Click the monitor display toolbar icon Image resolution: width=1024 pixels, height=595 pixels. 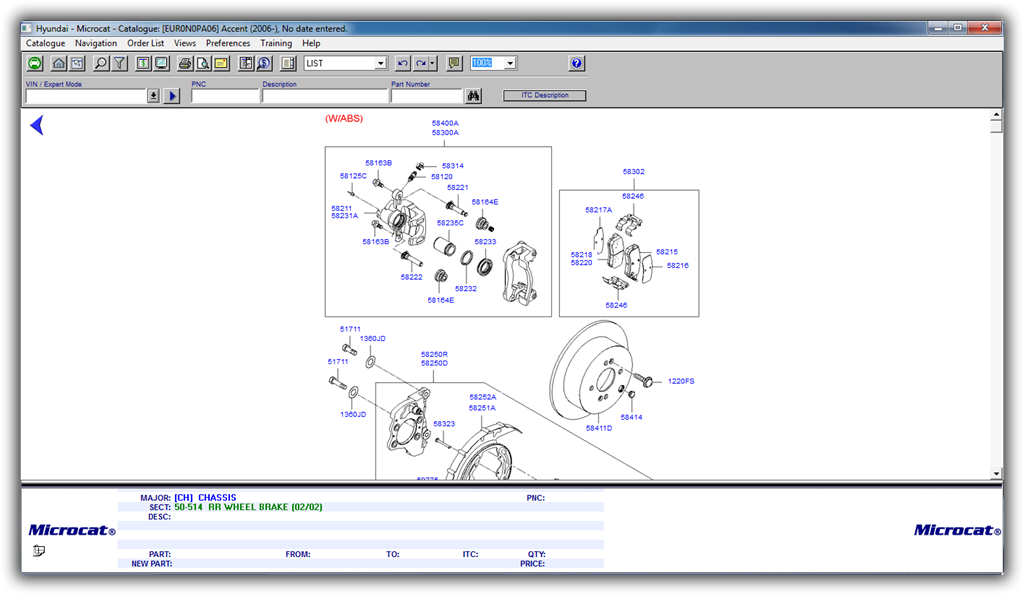click(x=161, y=63)
